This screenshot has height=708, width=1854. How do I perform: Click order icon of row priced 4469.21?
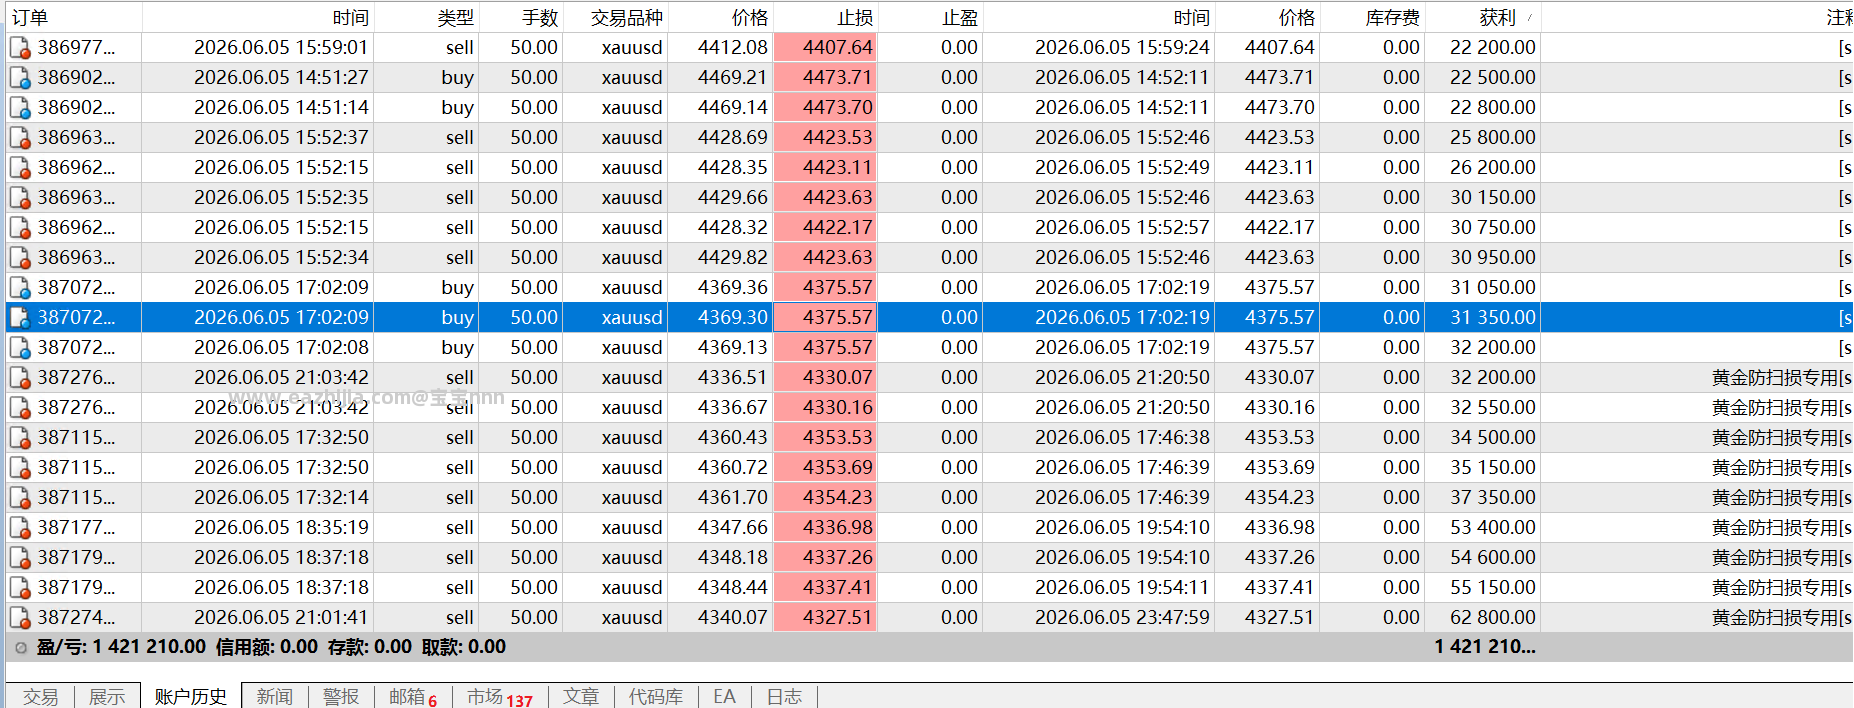[x=20, y=78]
